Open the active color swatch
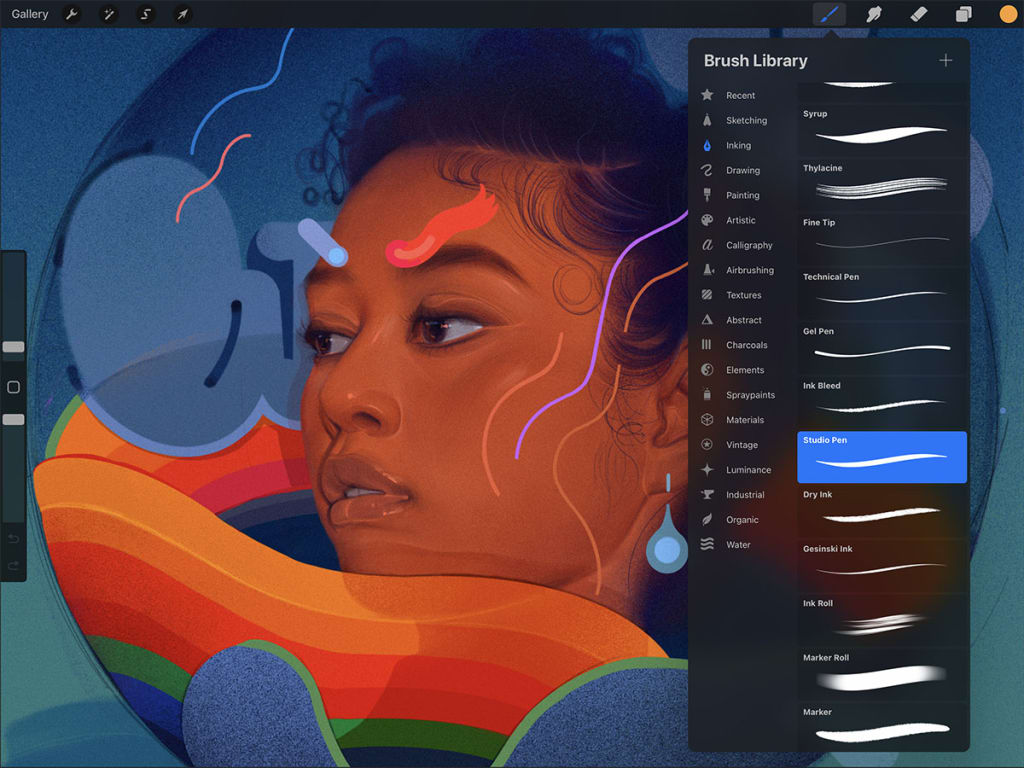 [x=1007, y=14]
